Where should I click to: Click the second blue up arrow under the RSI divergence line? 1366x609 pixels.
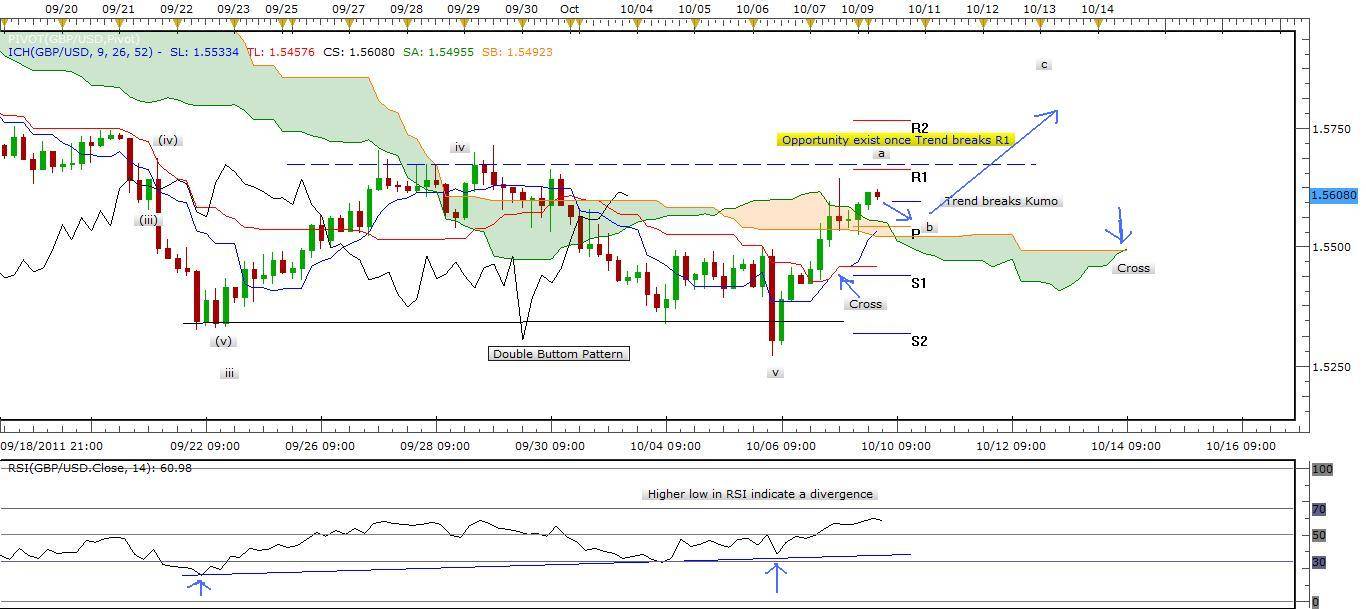(x=777, y=578)
